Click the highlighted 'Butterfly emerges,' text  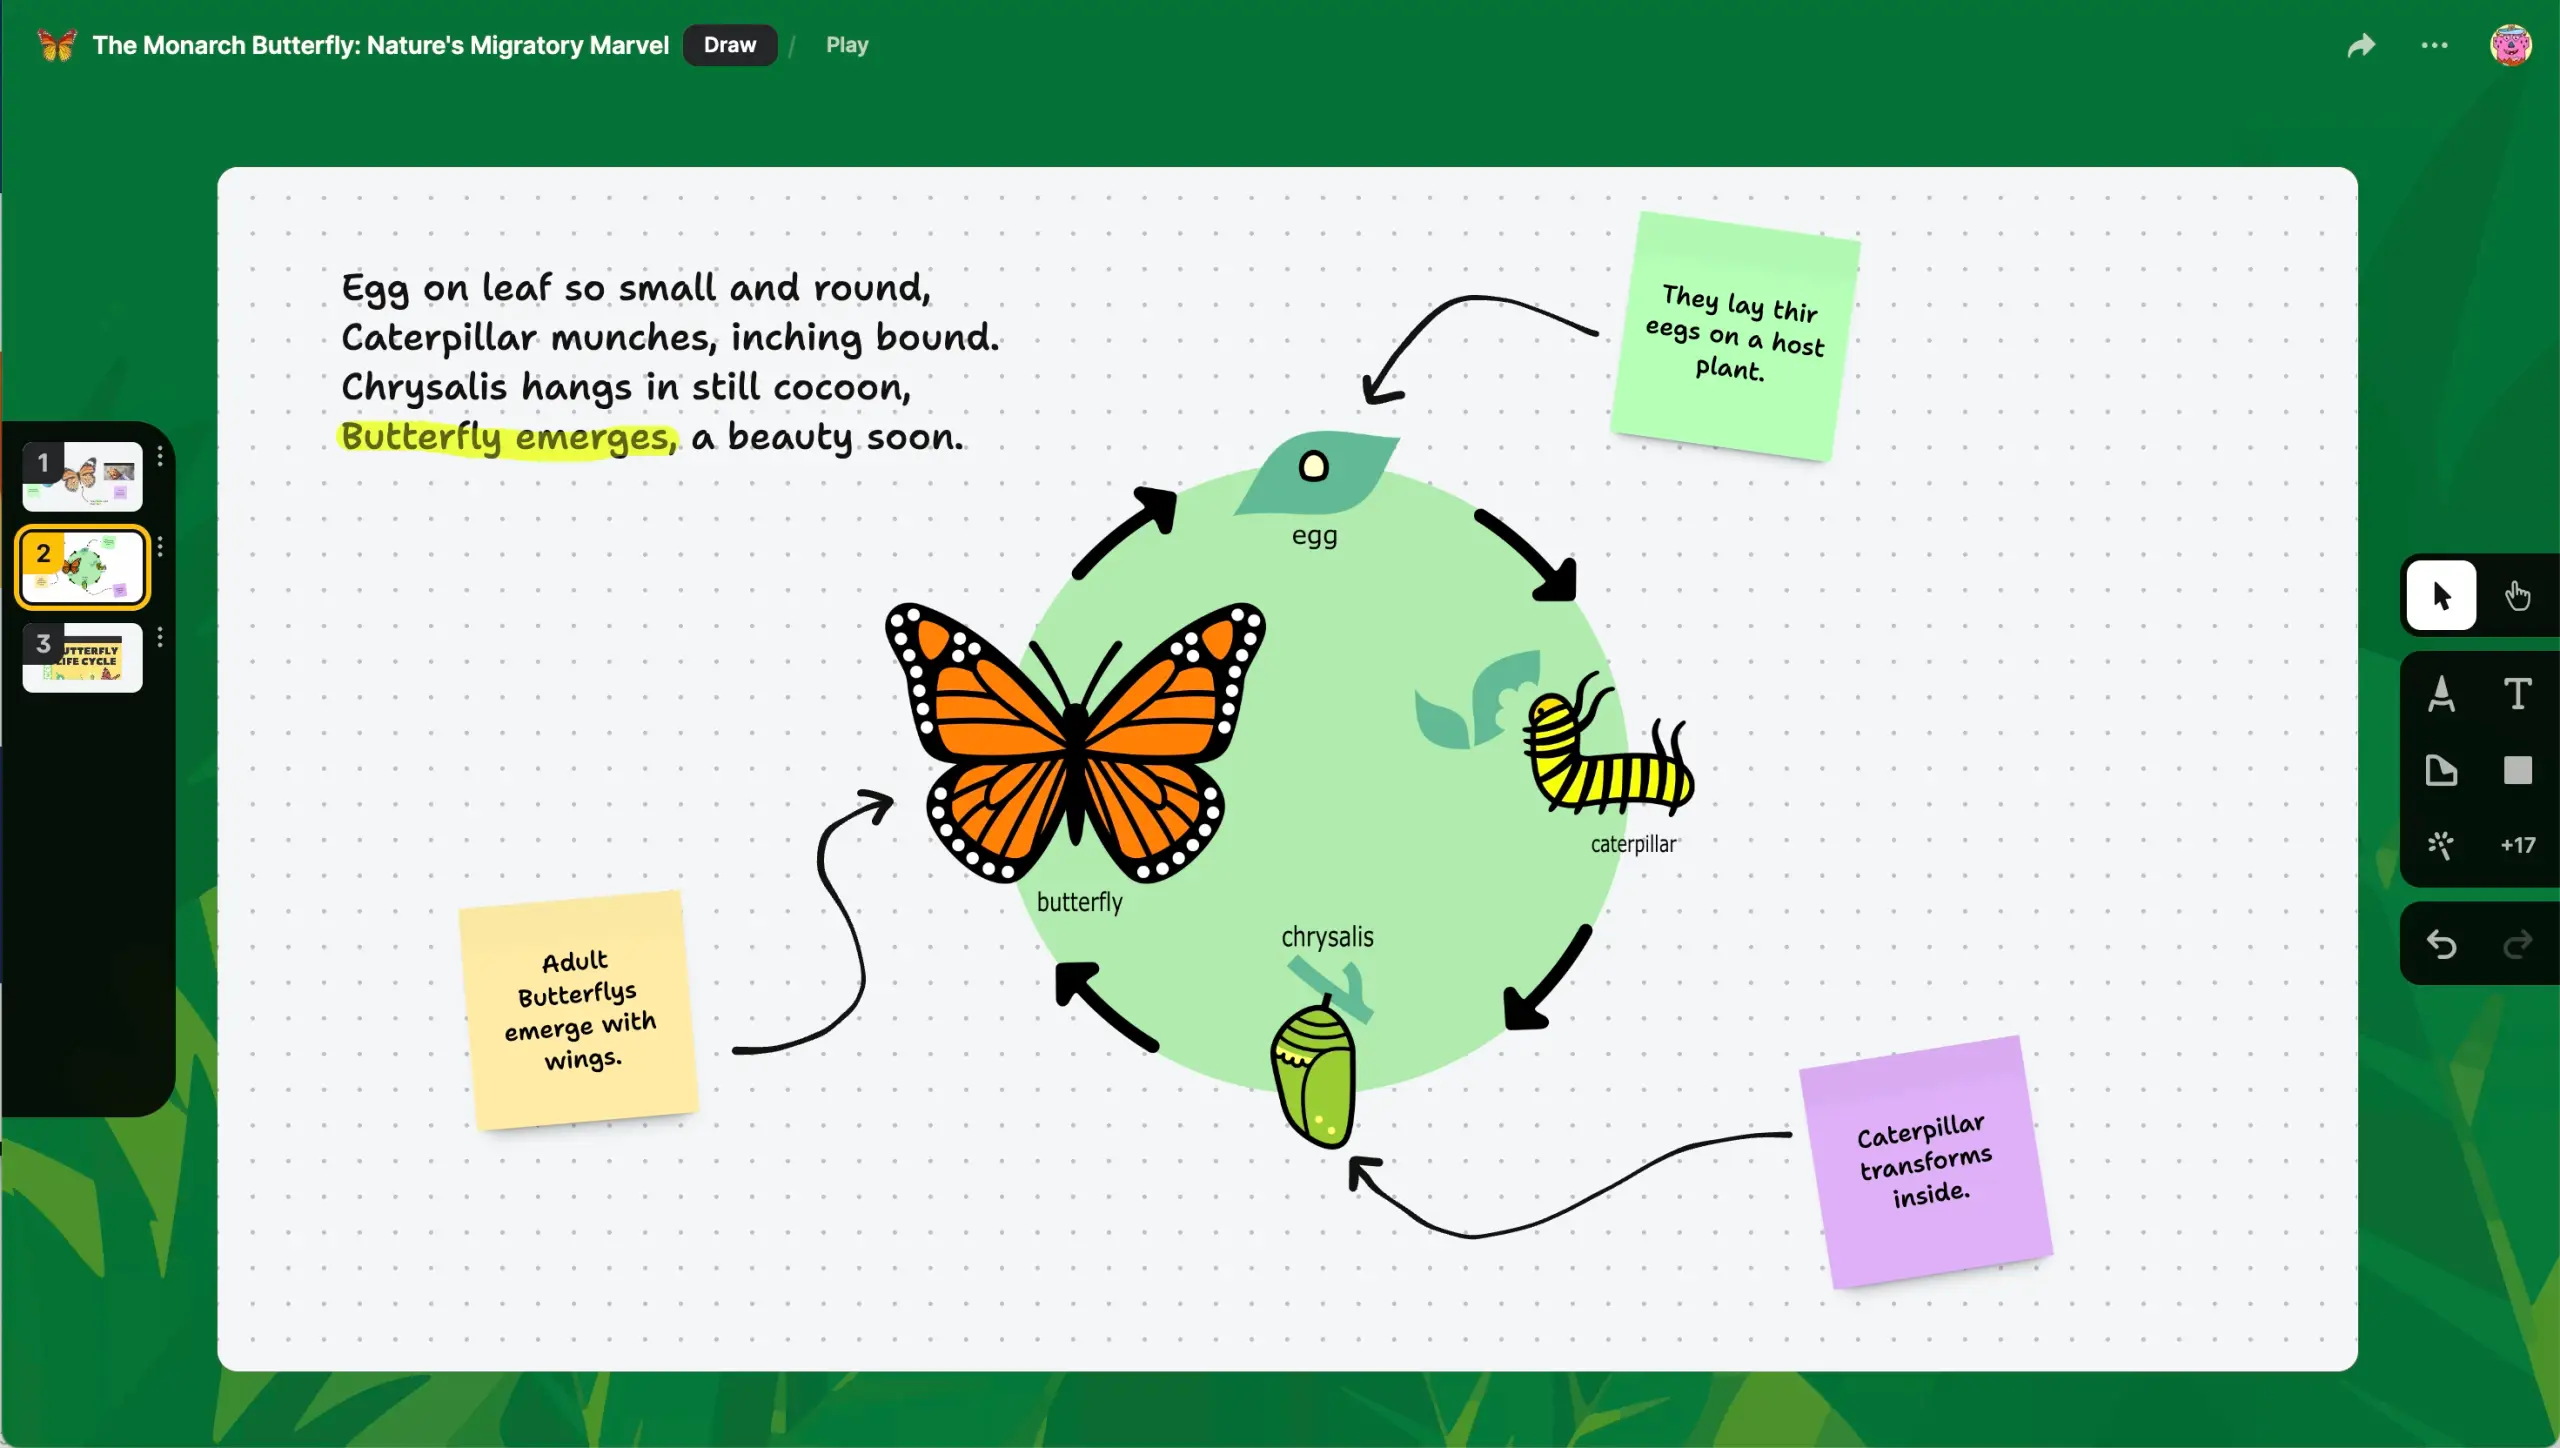click(509, 437)
